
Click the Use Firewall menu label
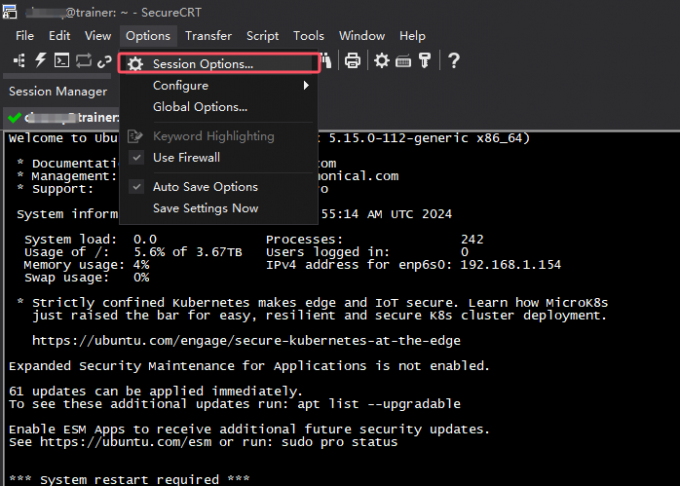pyautogui.click(x=186, y=158)
